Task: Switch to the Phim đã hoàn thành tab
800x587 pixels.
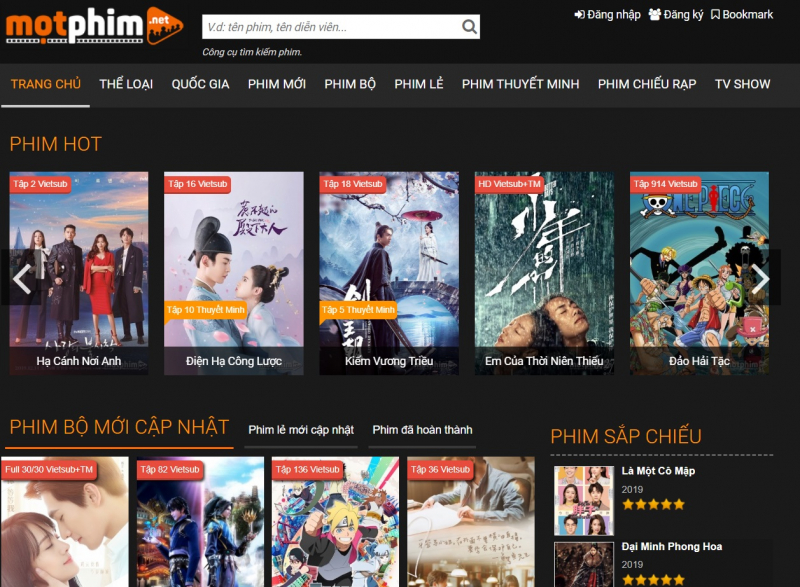Action: (424, 427)
